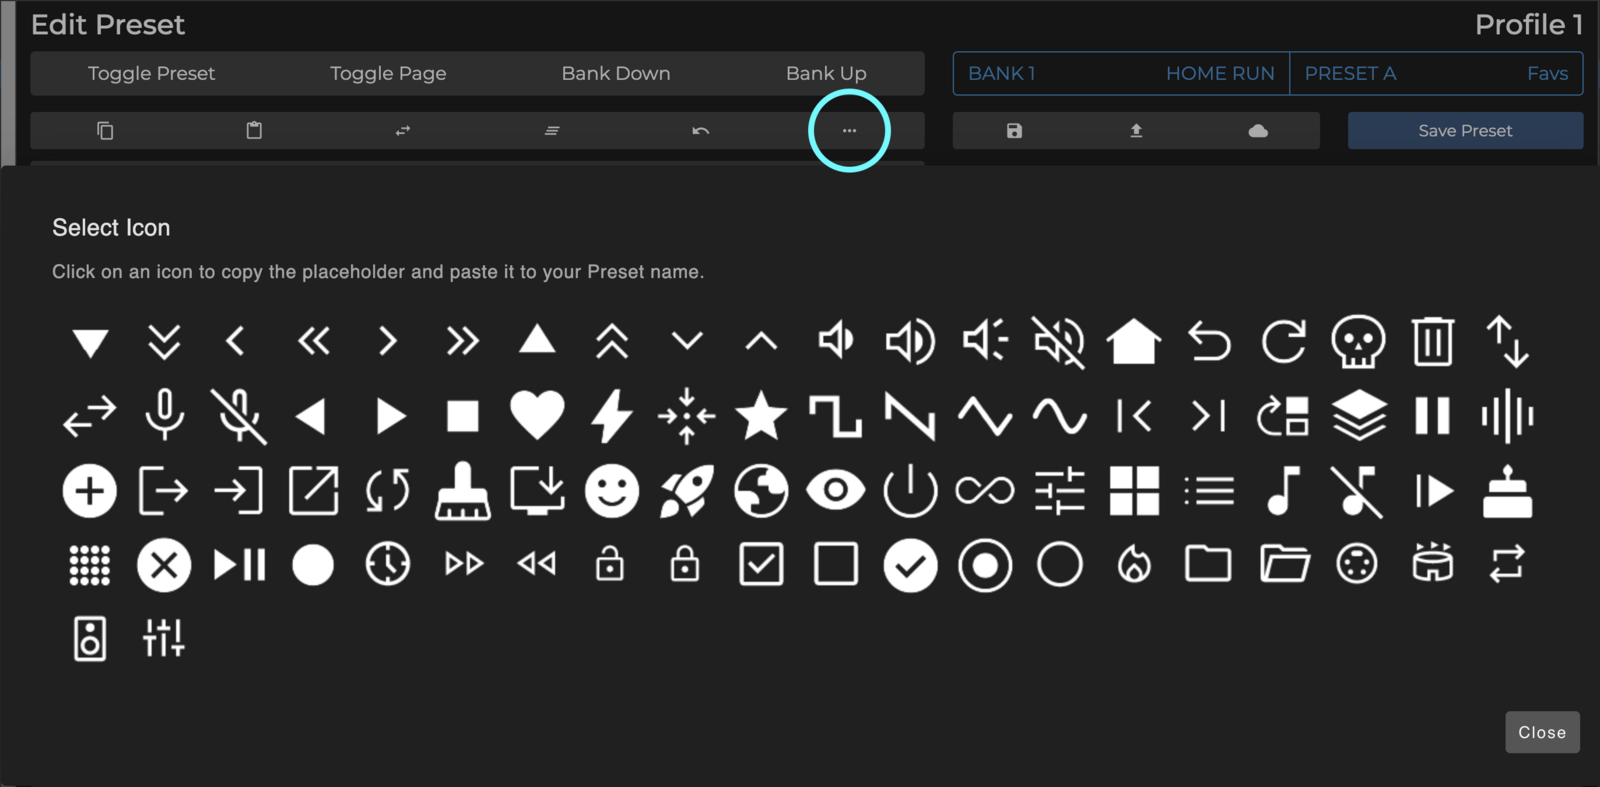The image size is (1600, 787).
Task: Click the Save Preset button
Action: 1465,131
